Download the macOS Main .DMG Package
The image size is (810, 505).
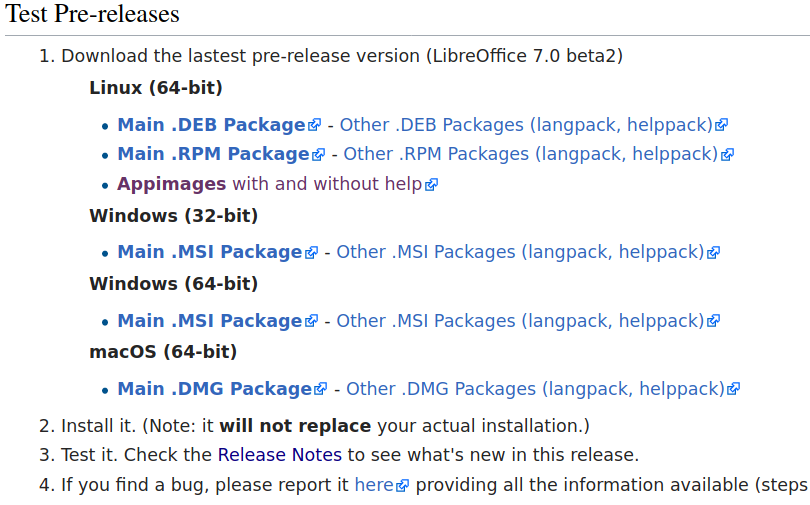214,389
